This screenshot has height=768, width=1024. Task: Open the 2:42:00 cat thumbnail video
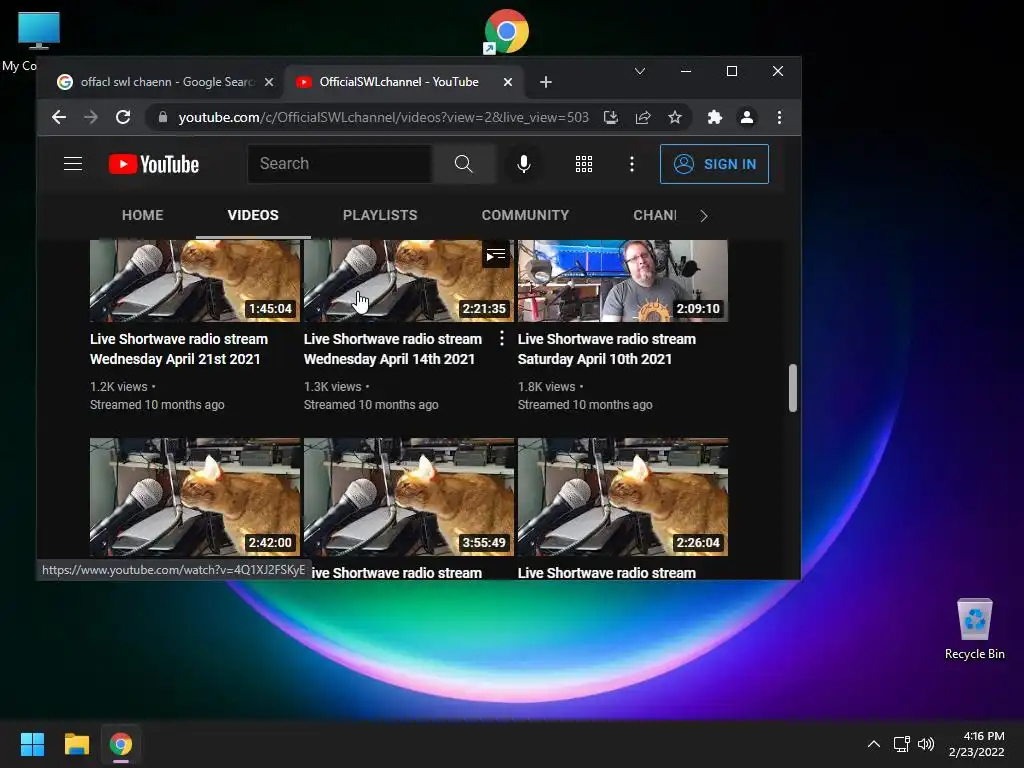click(x=195, y=497)
